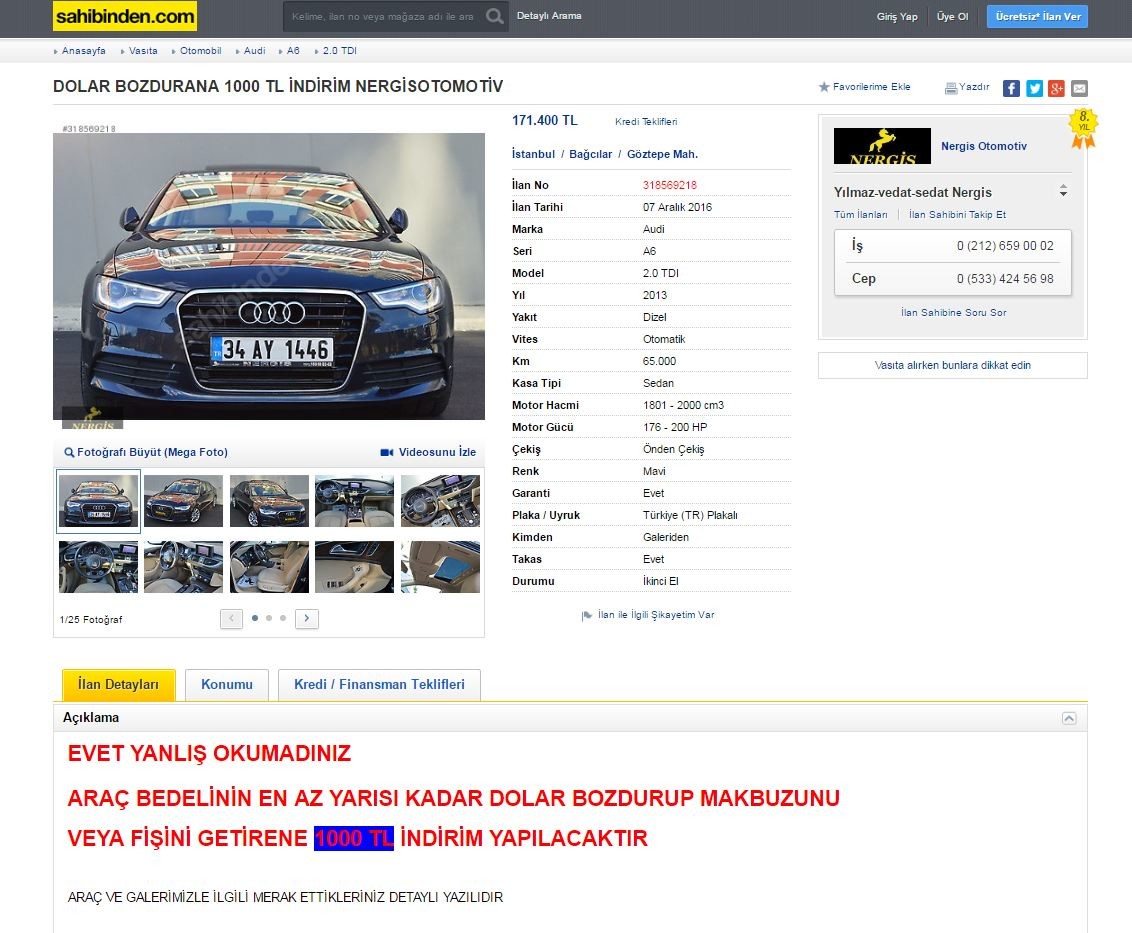Switch to the Konumu tab
The height and width of the screenshot is (933, 1132).
(227, 685)
